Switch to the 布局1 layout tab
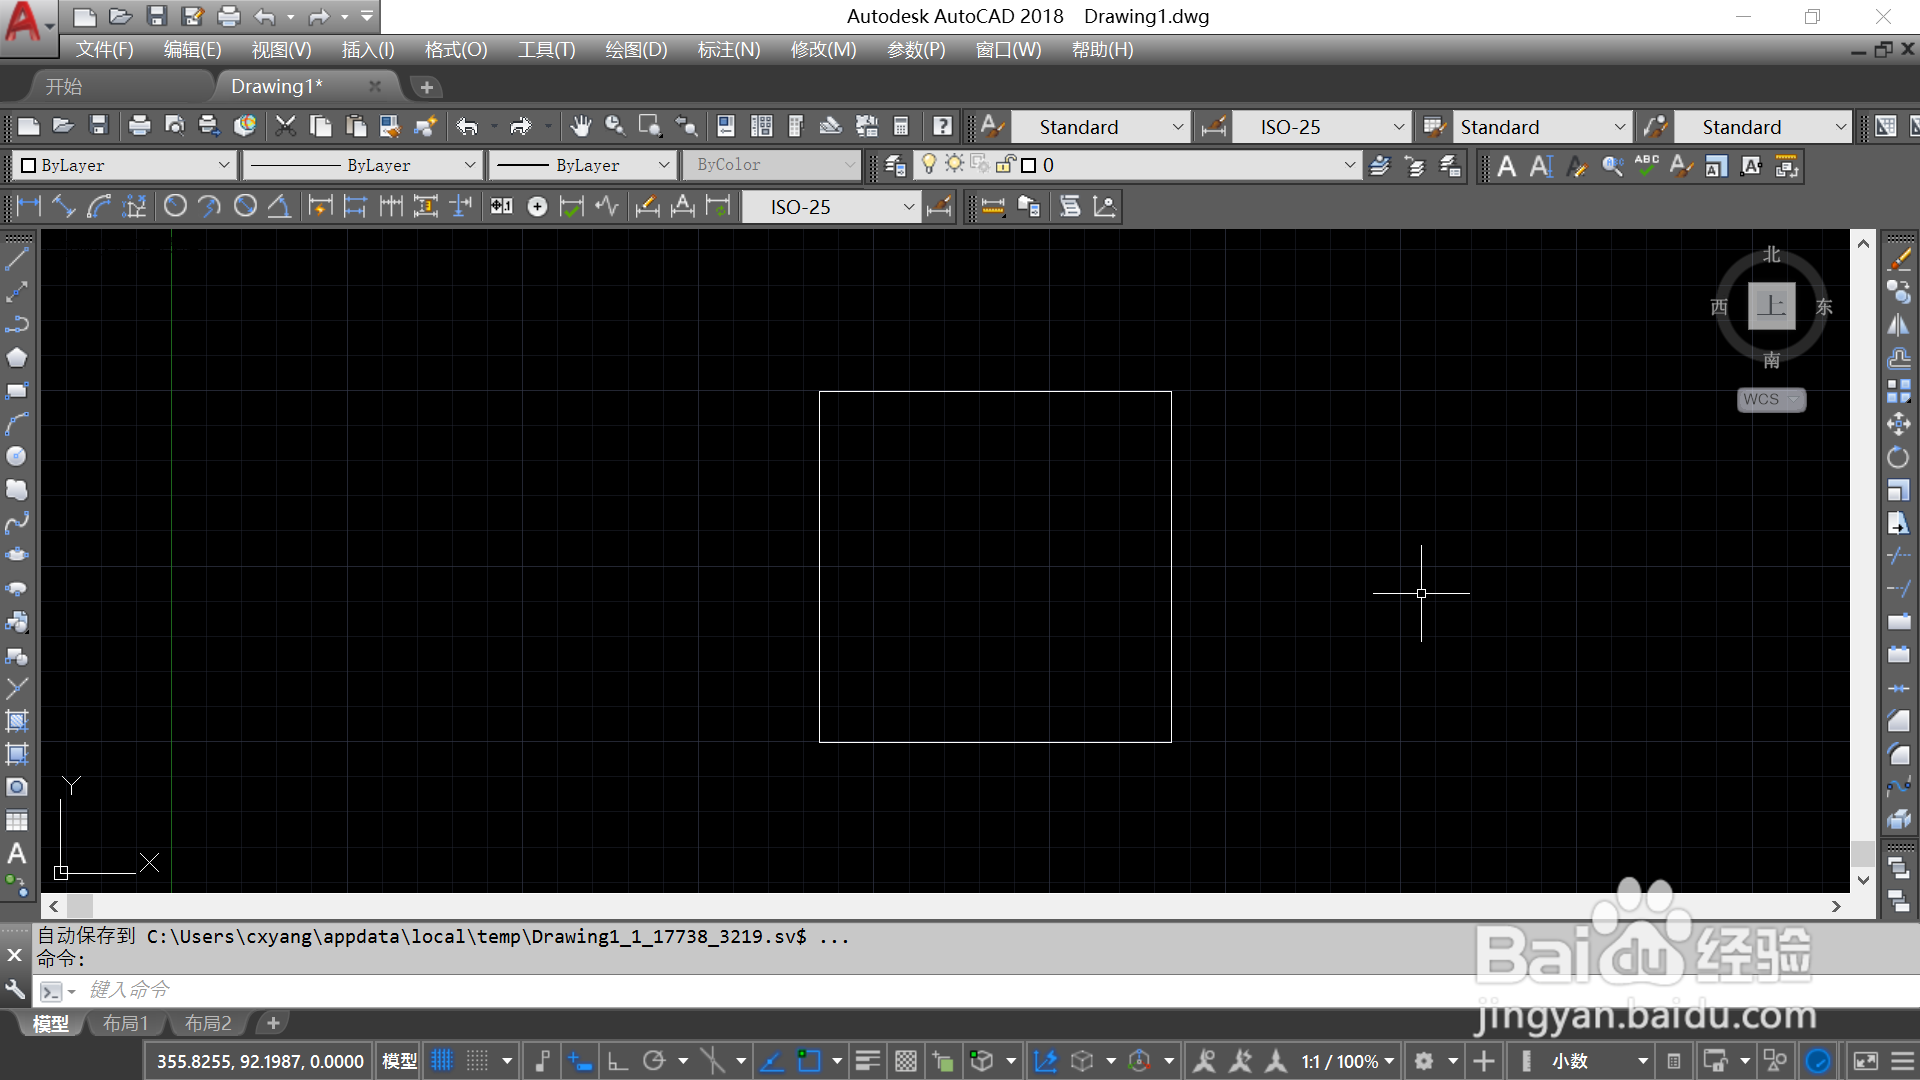Screen dimensions: 1920x1080 tap(125, 1023)
